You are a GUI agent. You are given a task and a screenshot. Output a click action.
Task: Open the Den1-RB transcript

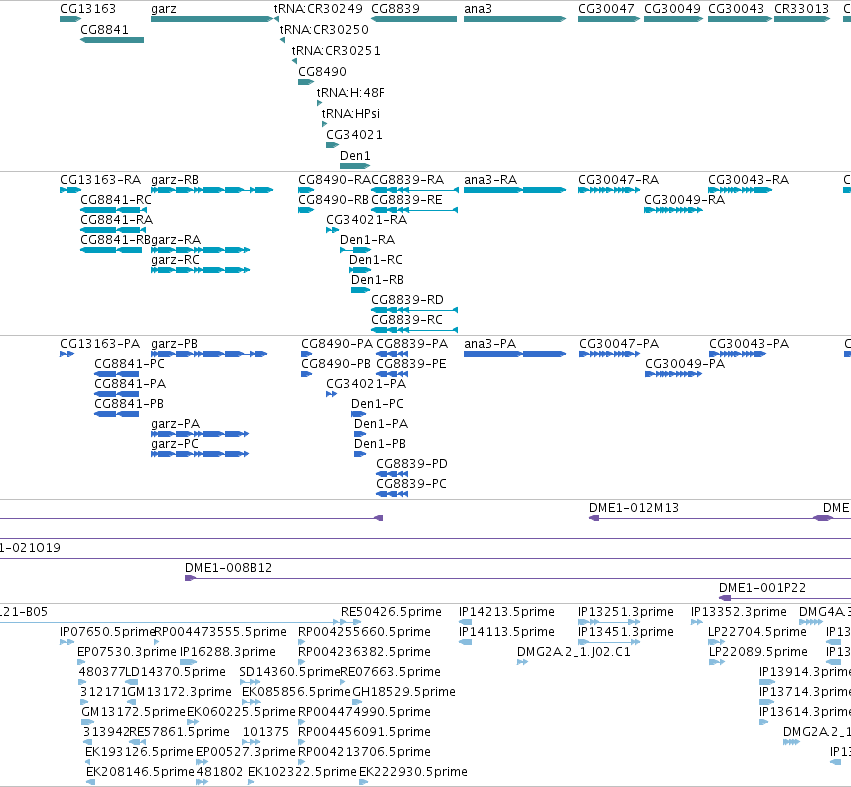tap(360, 290)
